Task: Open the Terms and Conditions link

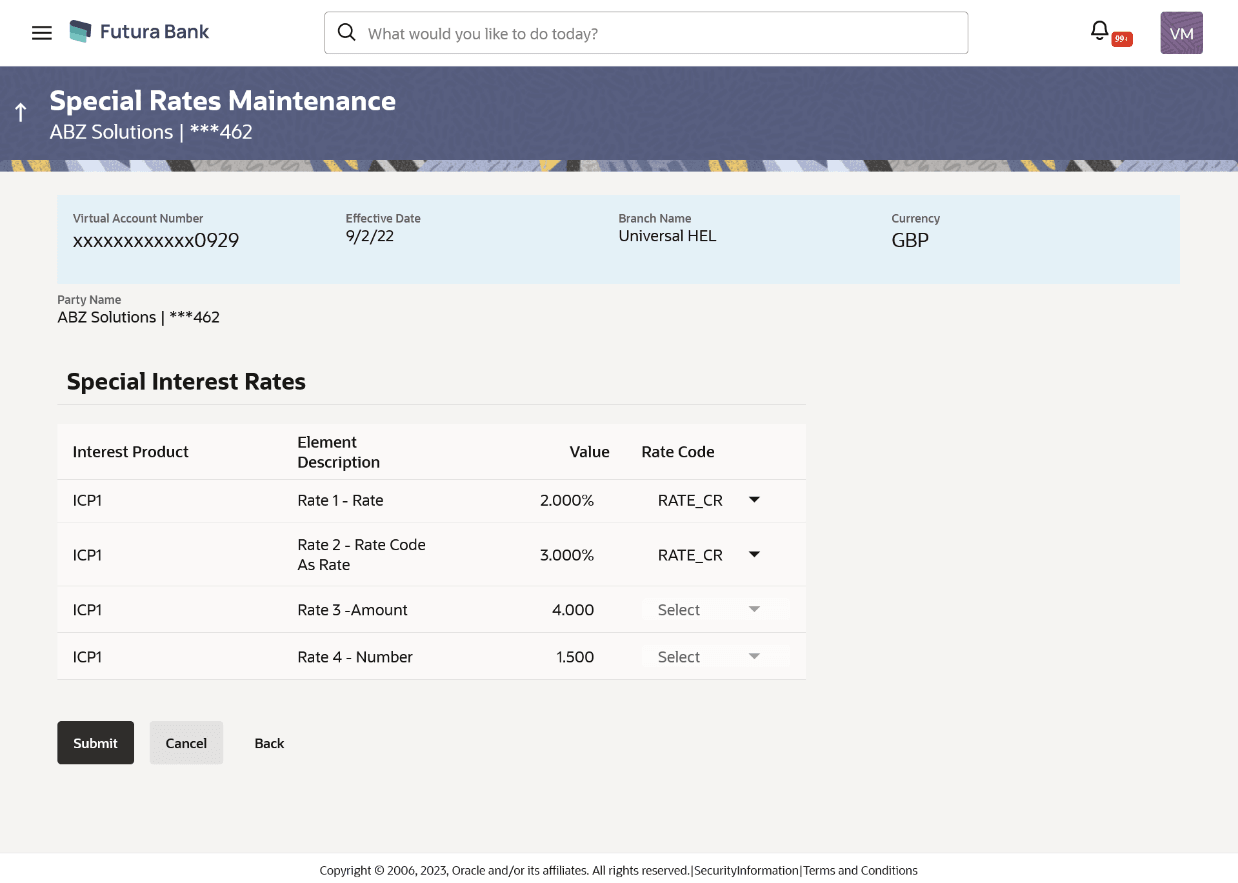Action: 860,871
